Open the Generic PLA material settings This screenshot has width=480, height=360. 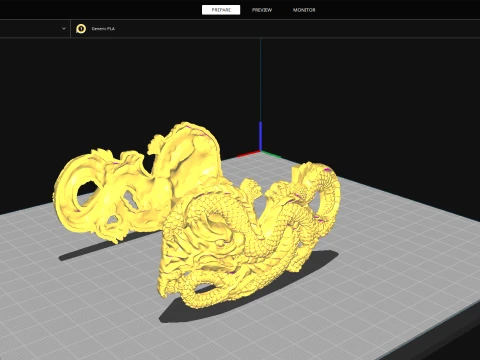coord(103,29)
